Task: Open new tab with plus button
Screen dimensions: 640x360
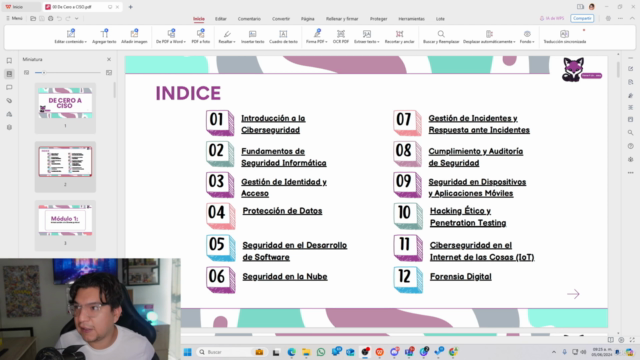Action: [131, 7]
